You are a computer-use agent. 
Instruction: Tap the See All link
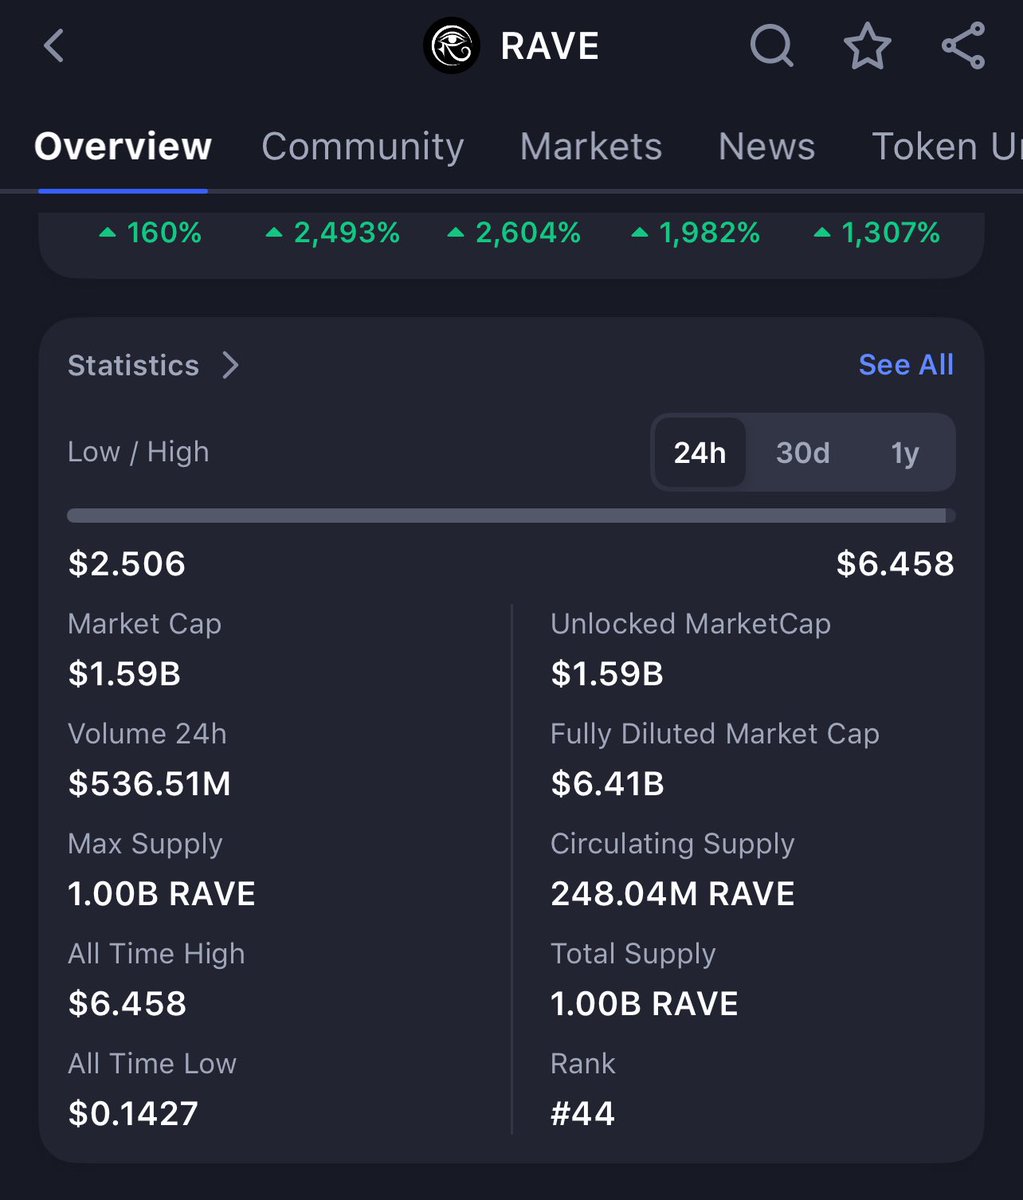tap(906, 365)
